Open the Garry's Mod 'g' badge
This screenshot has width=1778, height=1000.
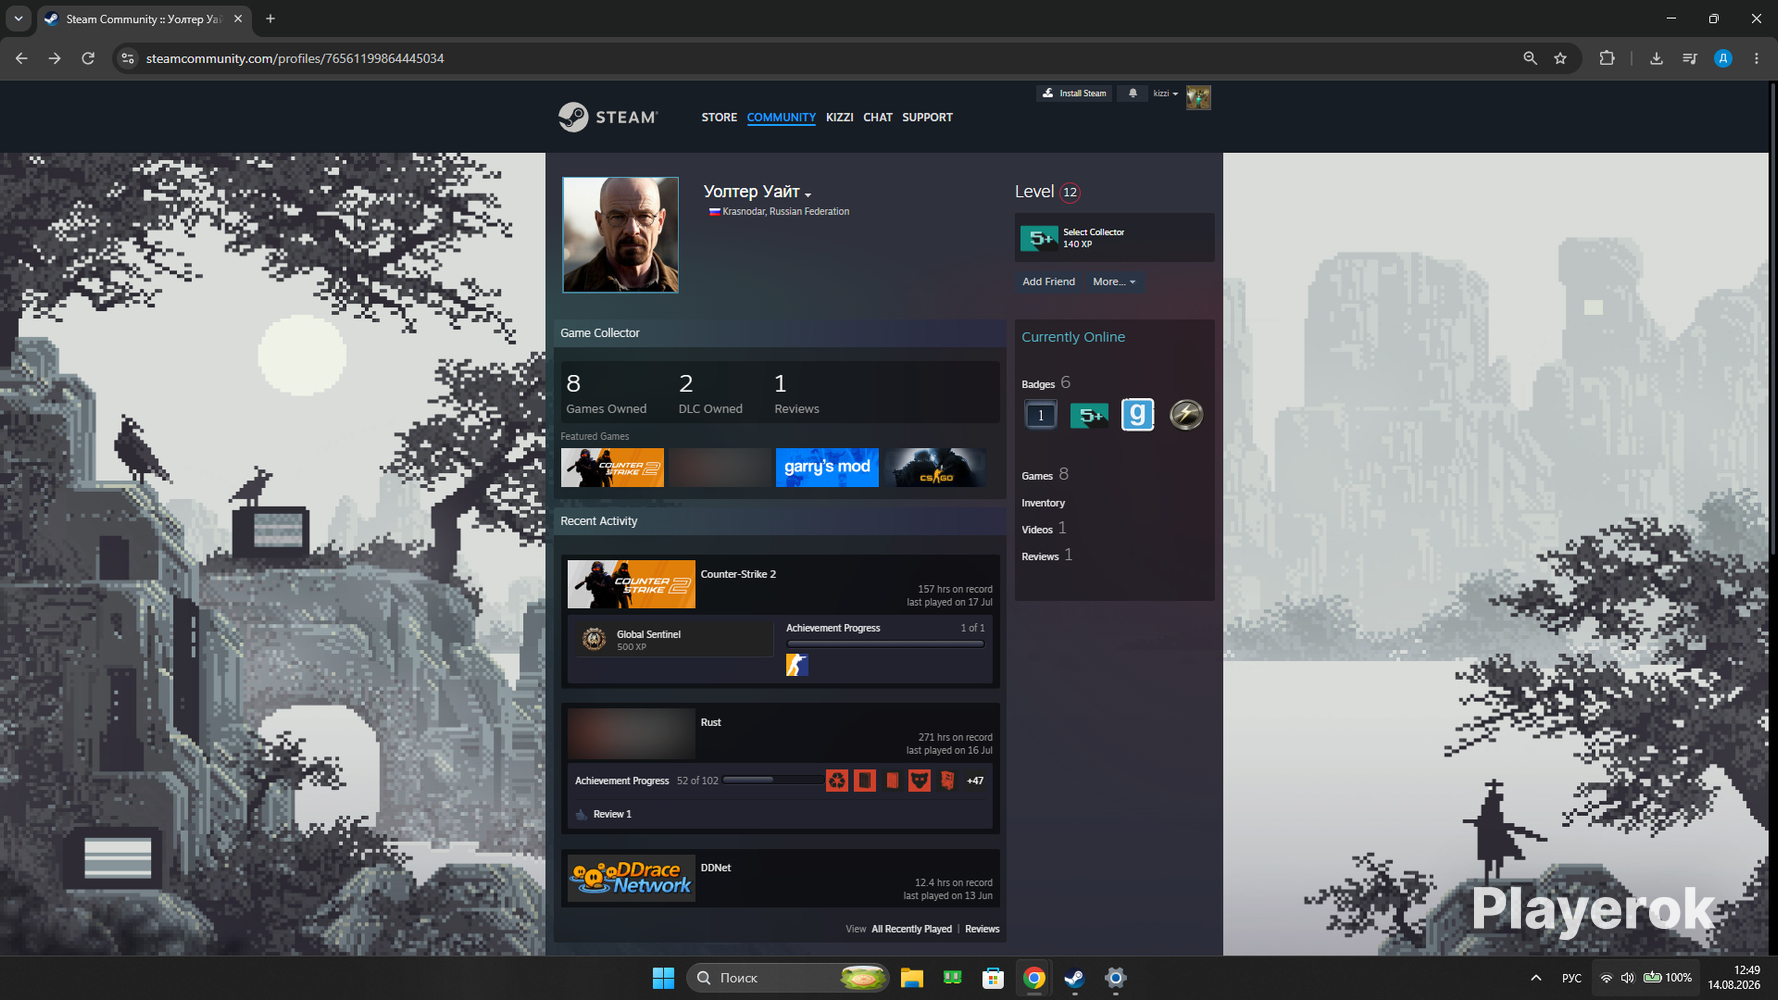point(1137,415)
